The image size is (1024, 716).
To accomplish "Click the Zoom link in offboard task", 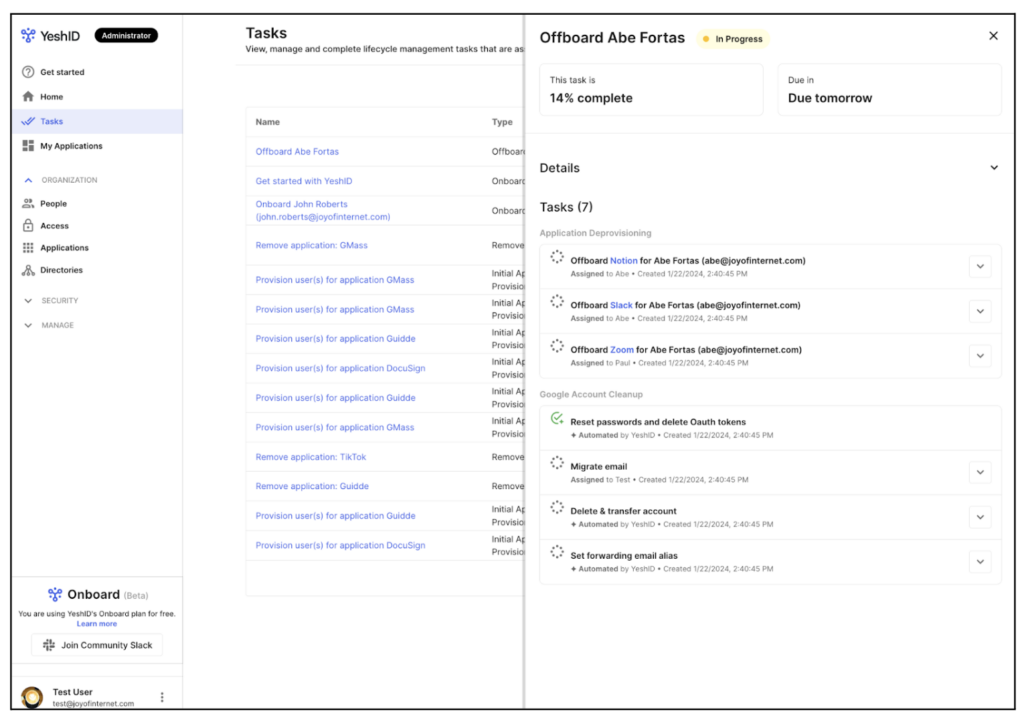I will point(622,350).
